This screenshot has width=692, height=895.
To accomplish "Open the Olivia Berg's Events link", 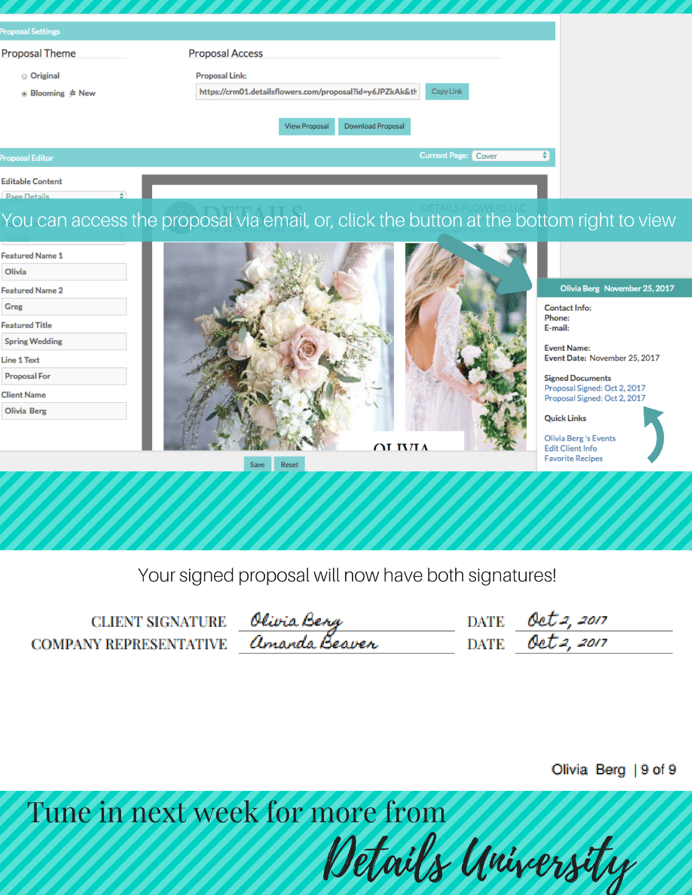I will pyautogui.click(x=580, y=438).
